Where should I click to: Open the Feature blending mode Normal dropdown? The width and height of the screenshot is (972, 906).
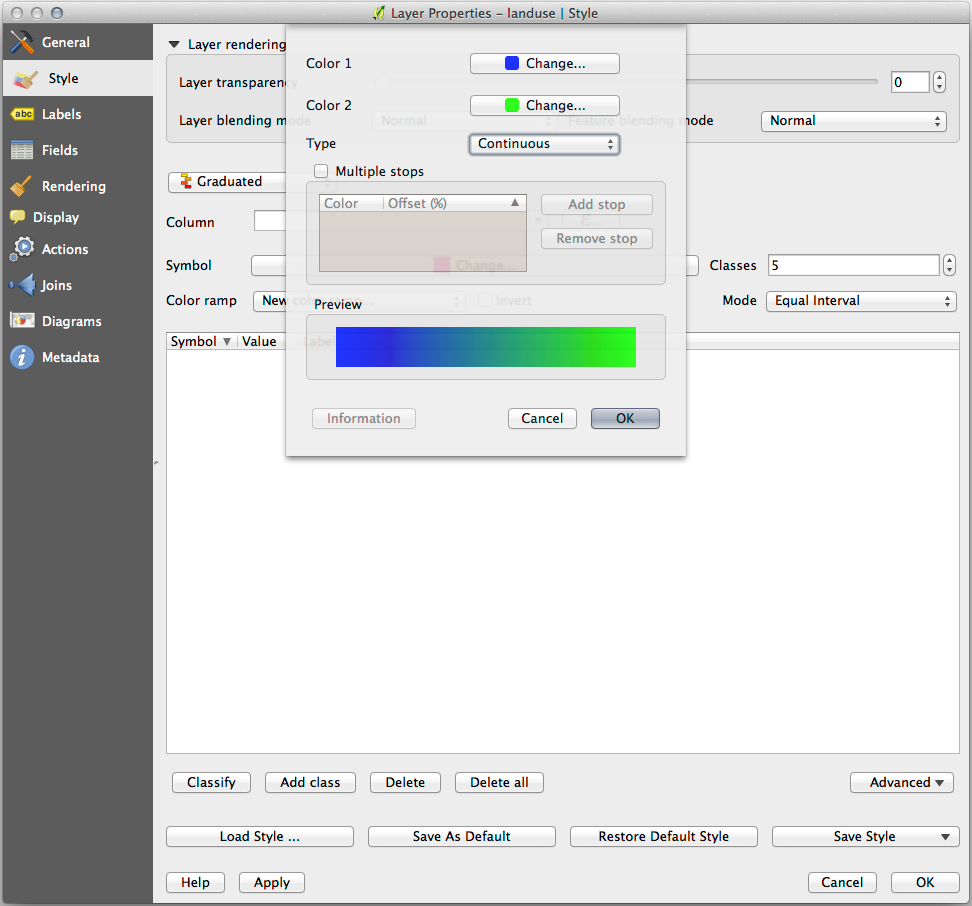click(853, 121)
